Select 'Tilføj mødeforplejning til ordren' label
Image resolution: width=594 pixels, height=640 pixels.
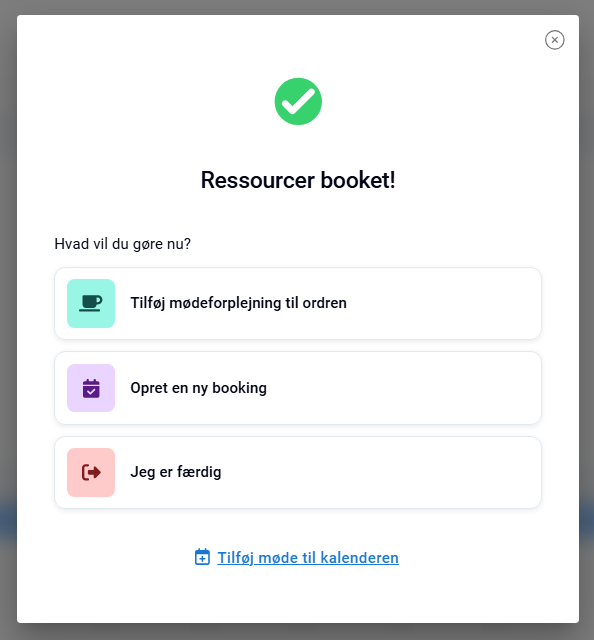click(238, 303)
